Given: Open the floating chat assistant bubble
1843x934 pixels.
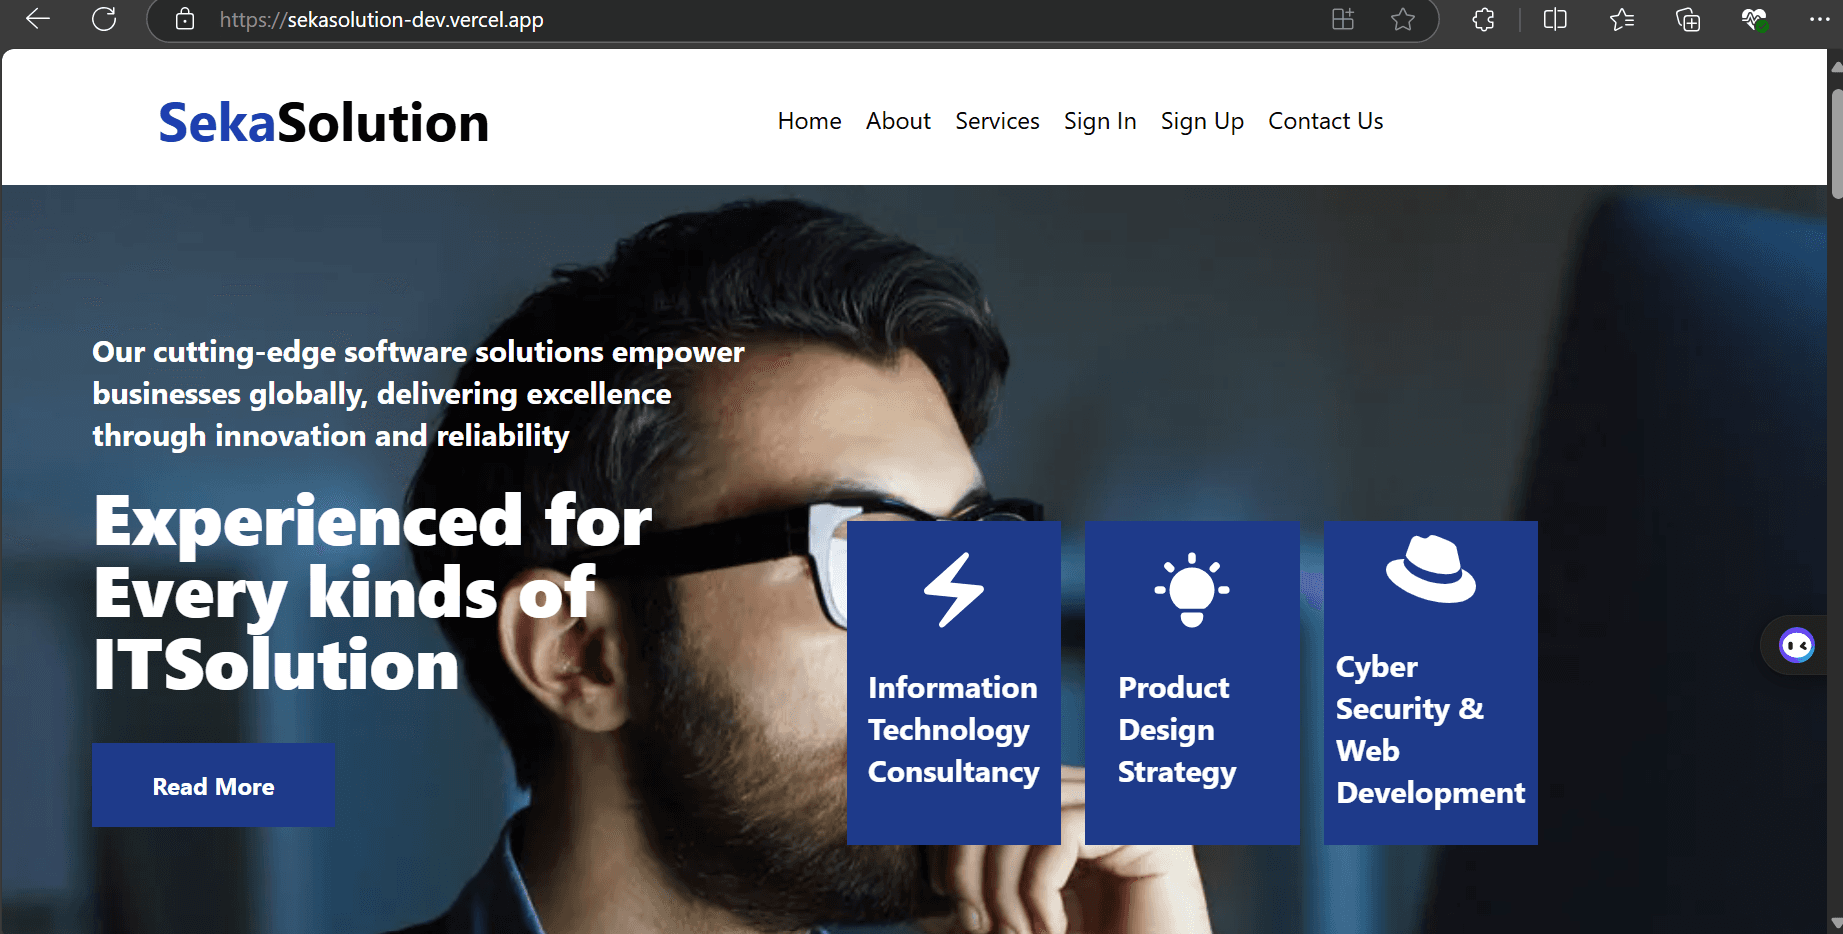Looking at the screenshot, I should point(1797,644).
